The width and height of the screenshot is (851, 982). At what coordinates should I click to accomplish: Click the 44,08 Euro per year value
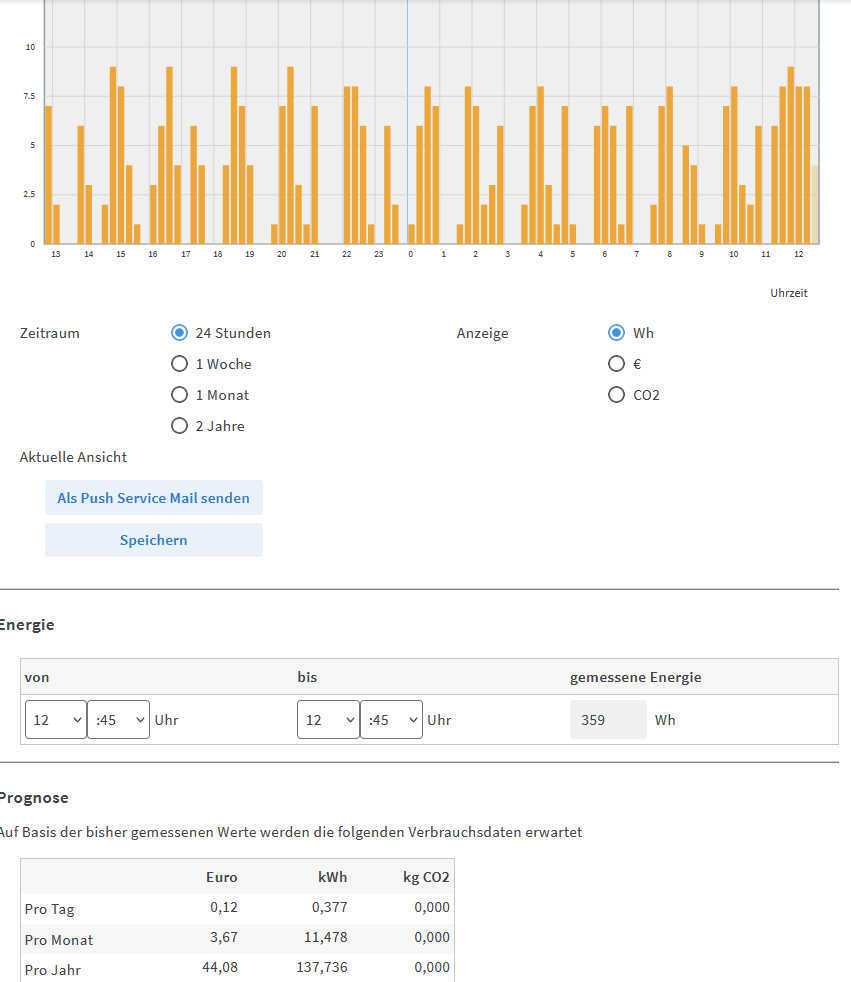click(x=220, y=967)
